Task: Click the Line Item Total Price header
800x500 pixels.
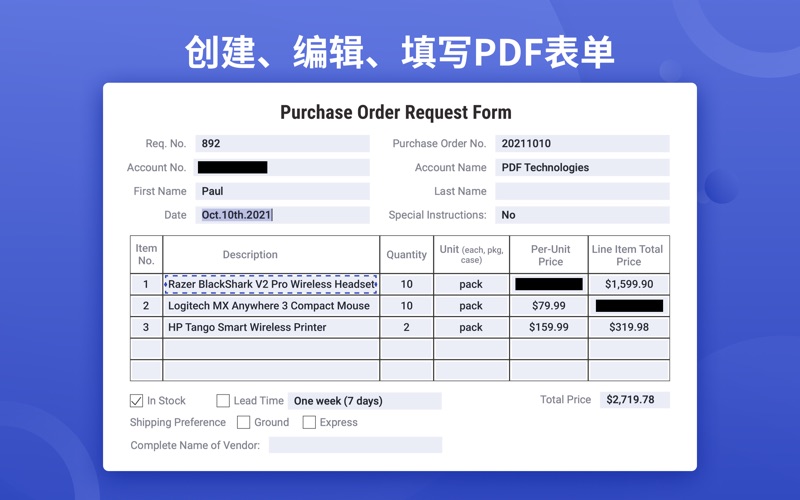Action: click(628, 255)
